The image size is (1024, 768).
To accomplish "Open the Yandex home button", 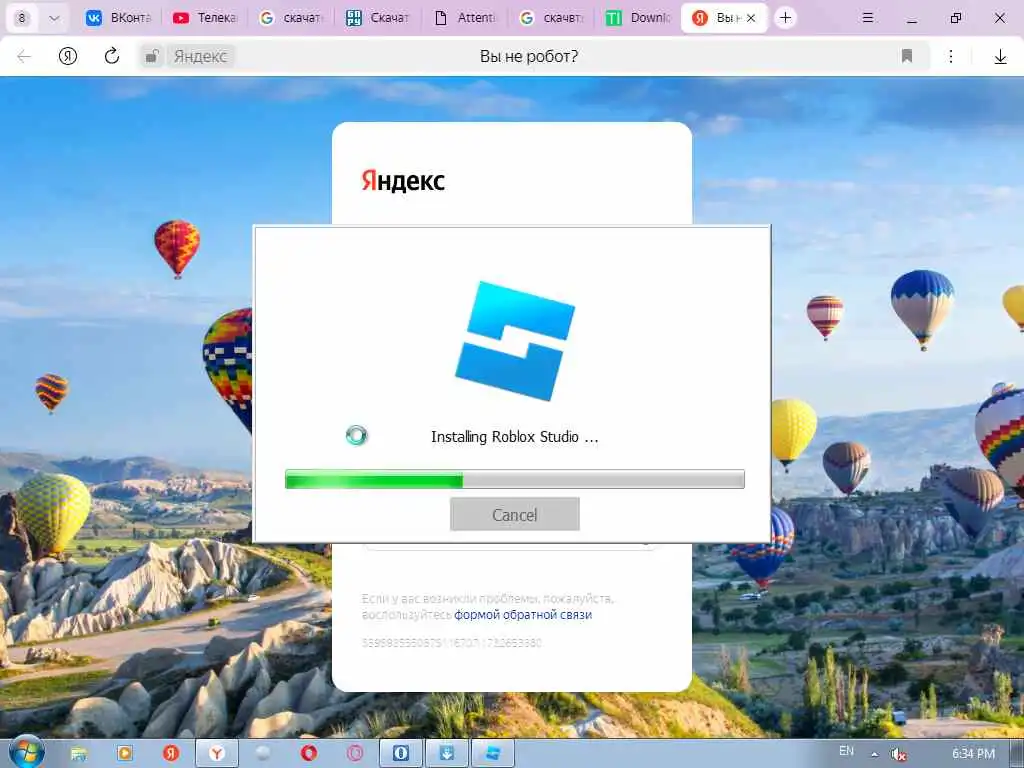I will (x=68, y=56).
